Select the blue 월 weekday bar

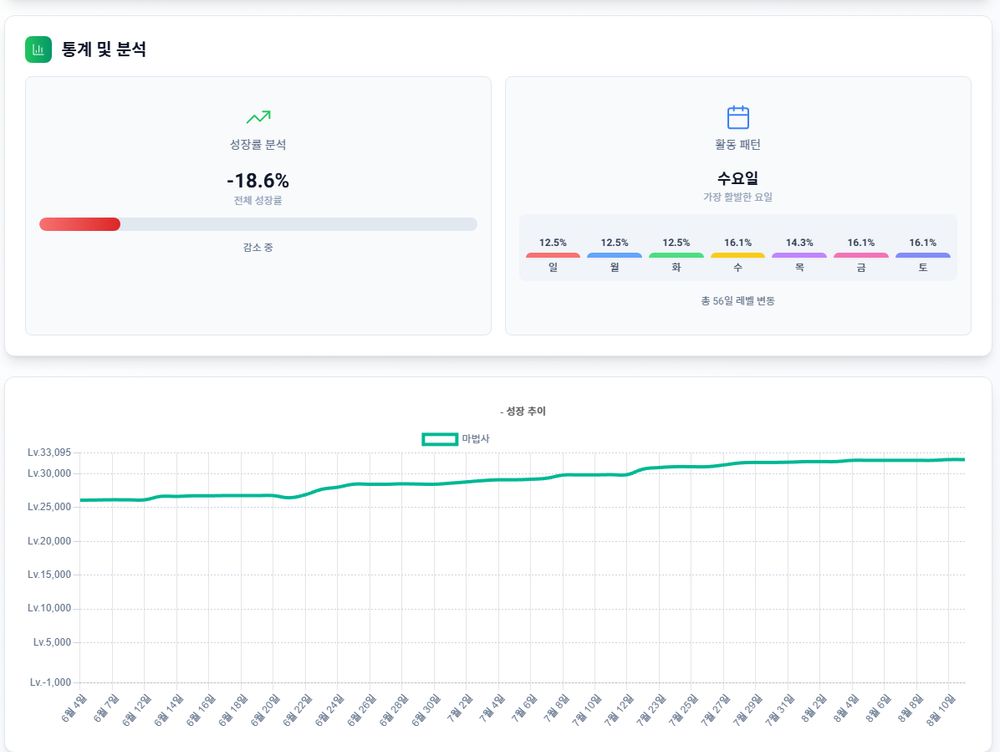coord(614,256)
